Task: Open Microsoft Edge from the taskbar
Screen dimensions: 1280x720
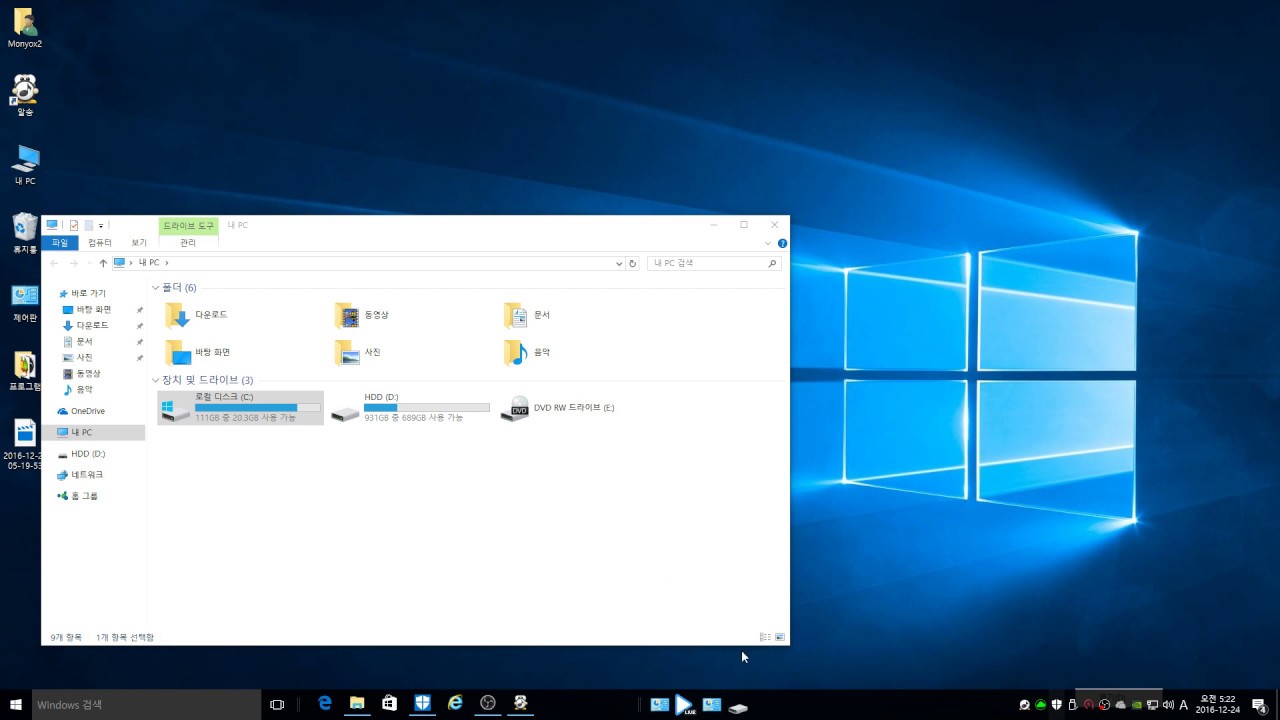Action: (324, 704)
